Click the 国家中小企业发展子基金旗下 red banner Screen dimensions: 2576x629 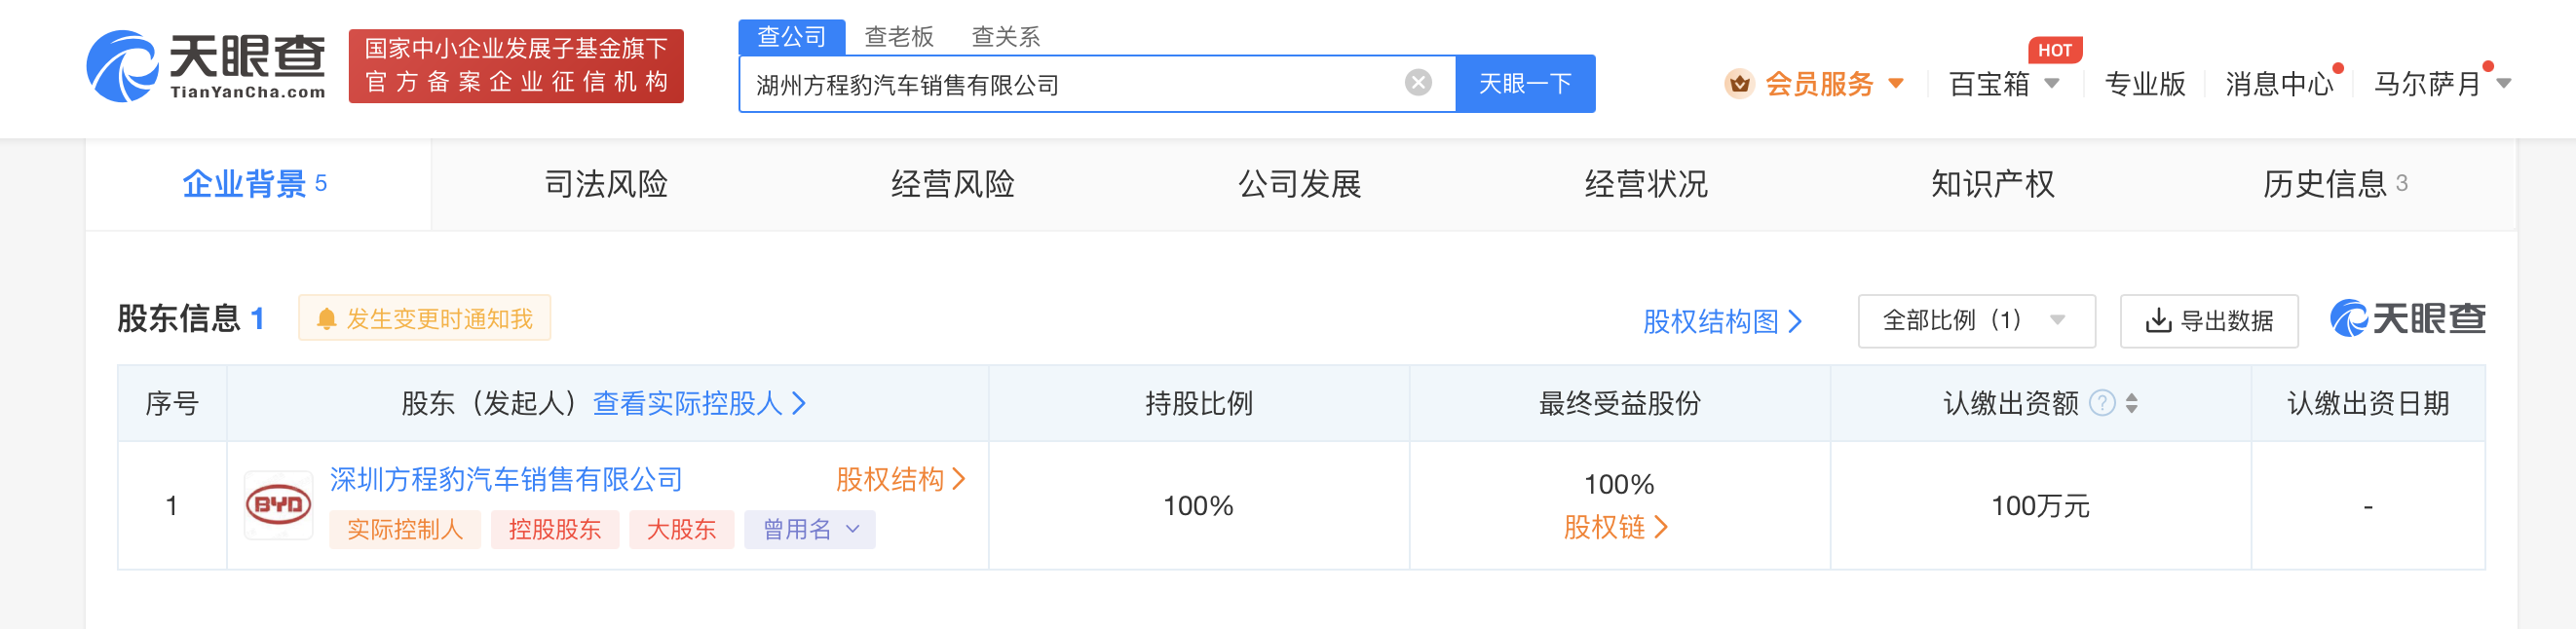[x=516, y=66]
